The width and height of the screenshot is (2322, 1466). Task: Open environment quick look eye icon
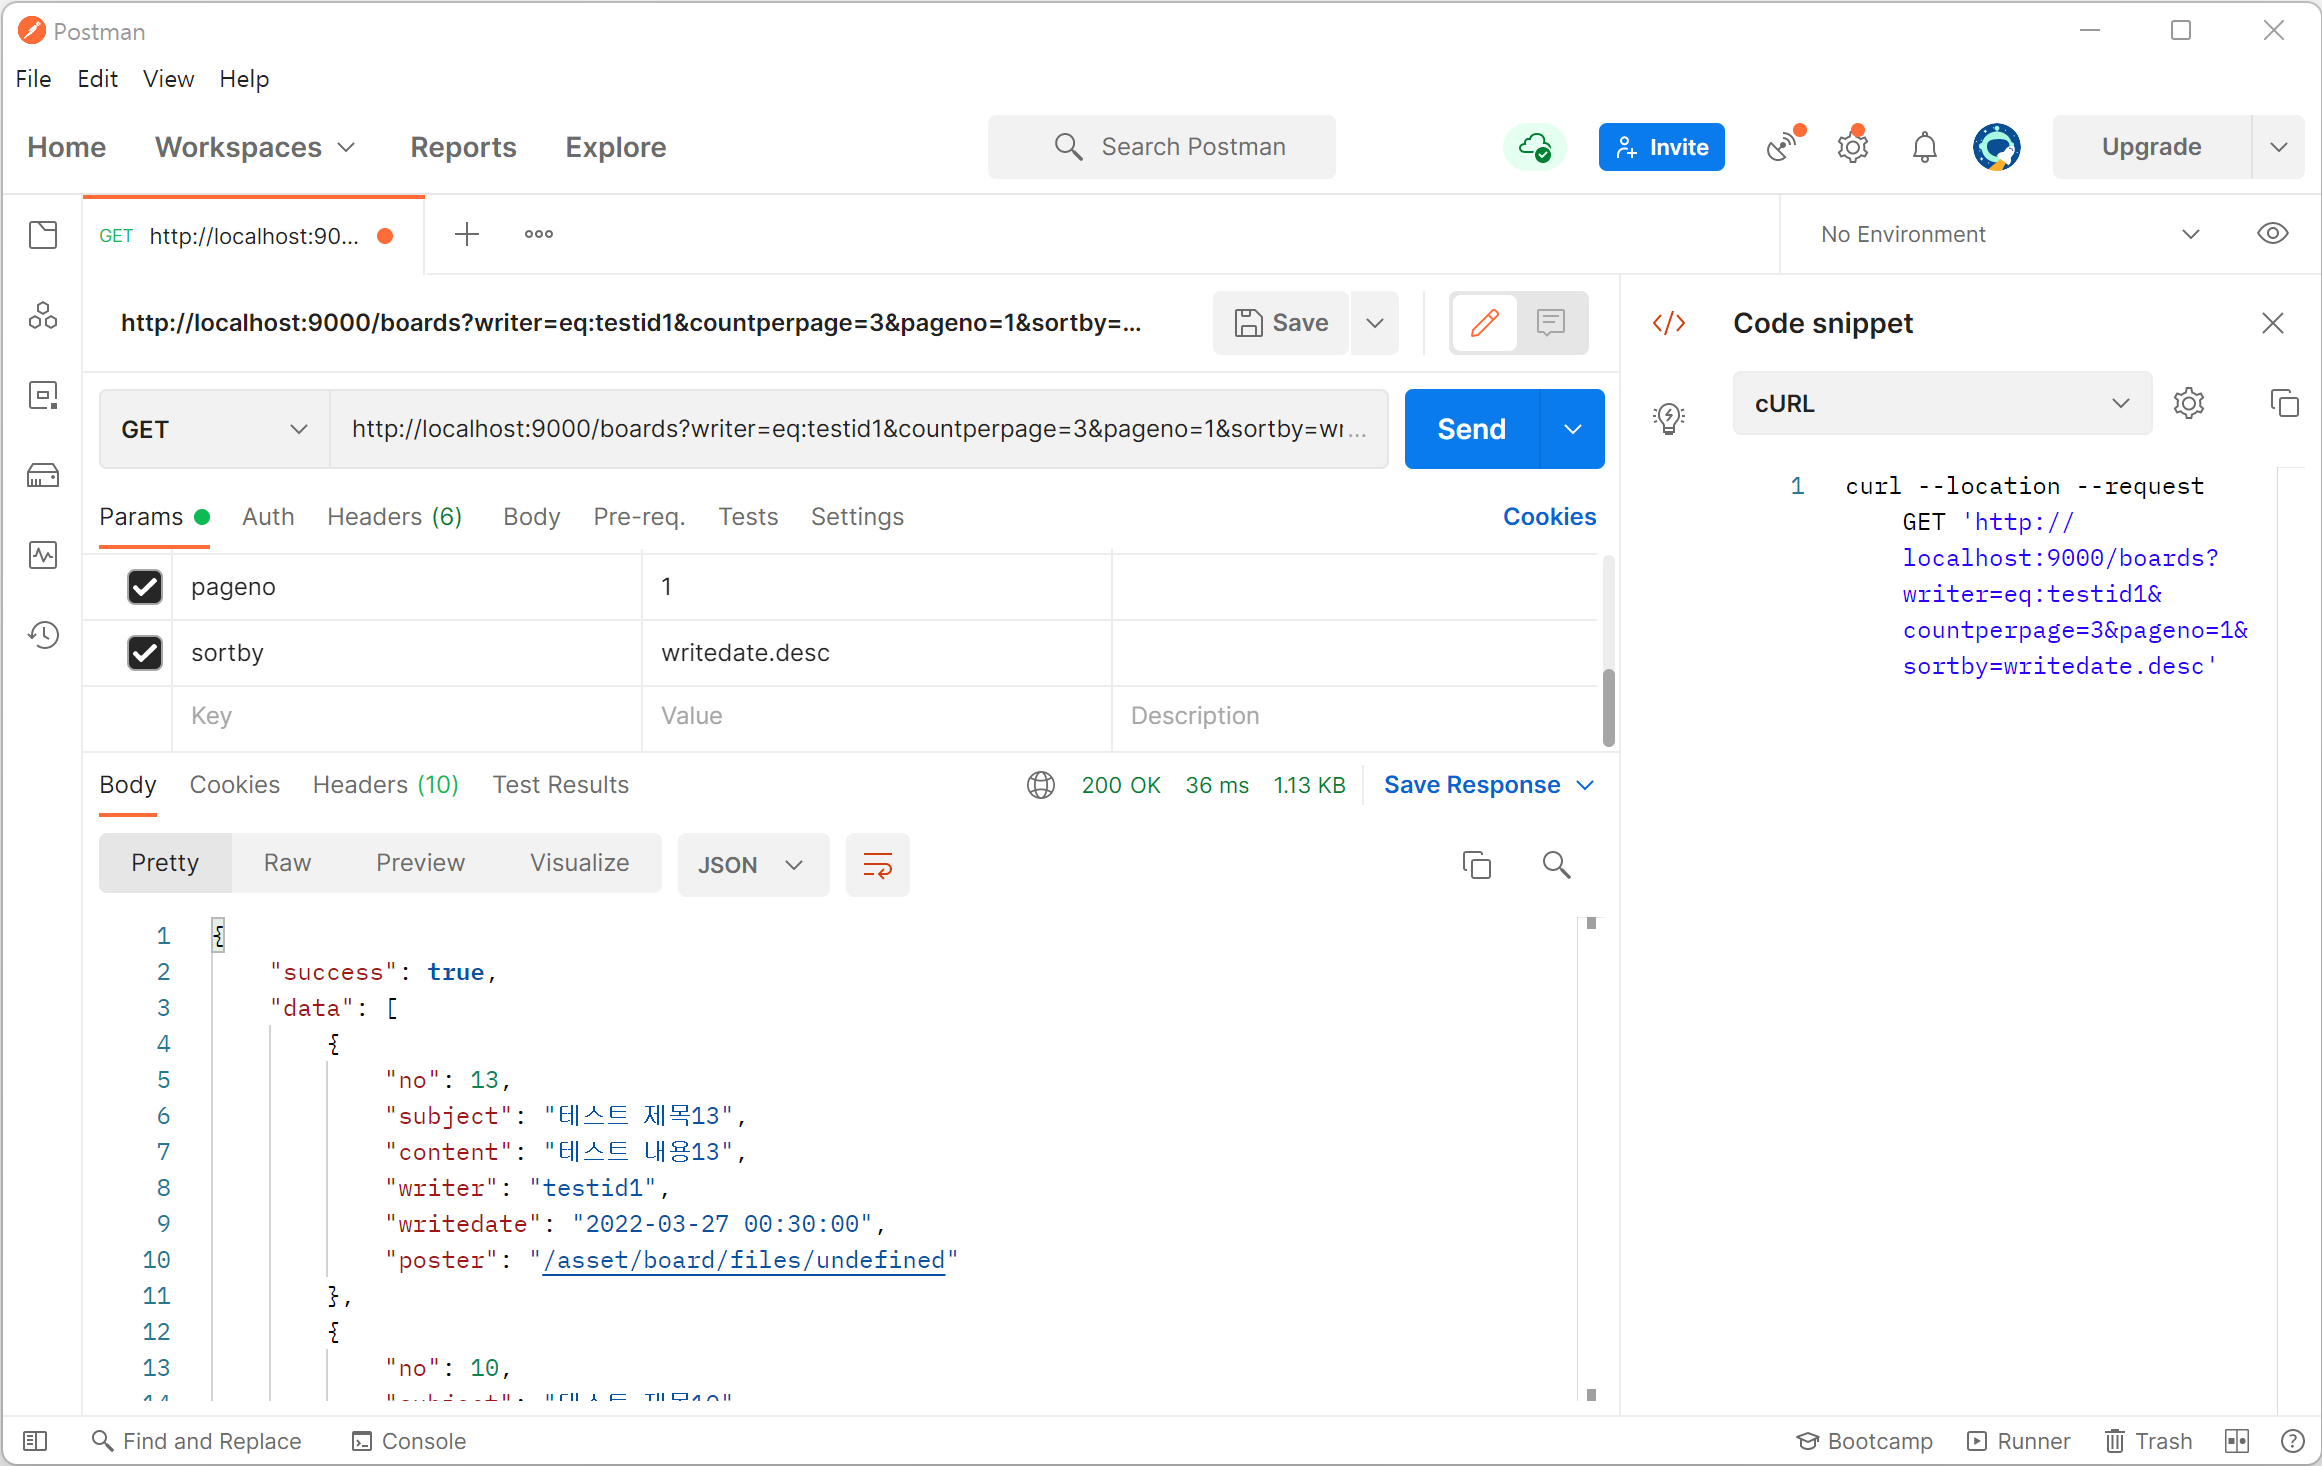2272,234
